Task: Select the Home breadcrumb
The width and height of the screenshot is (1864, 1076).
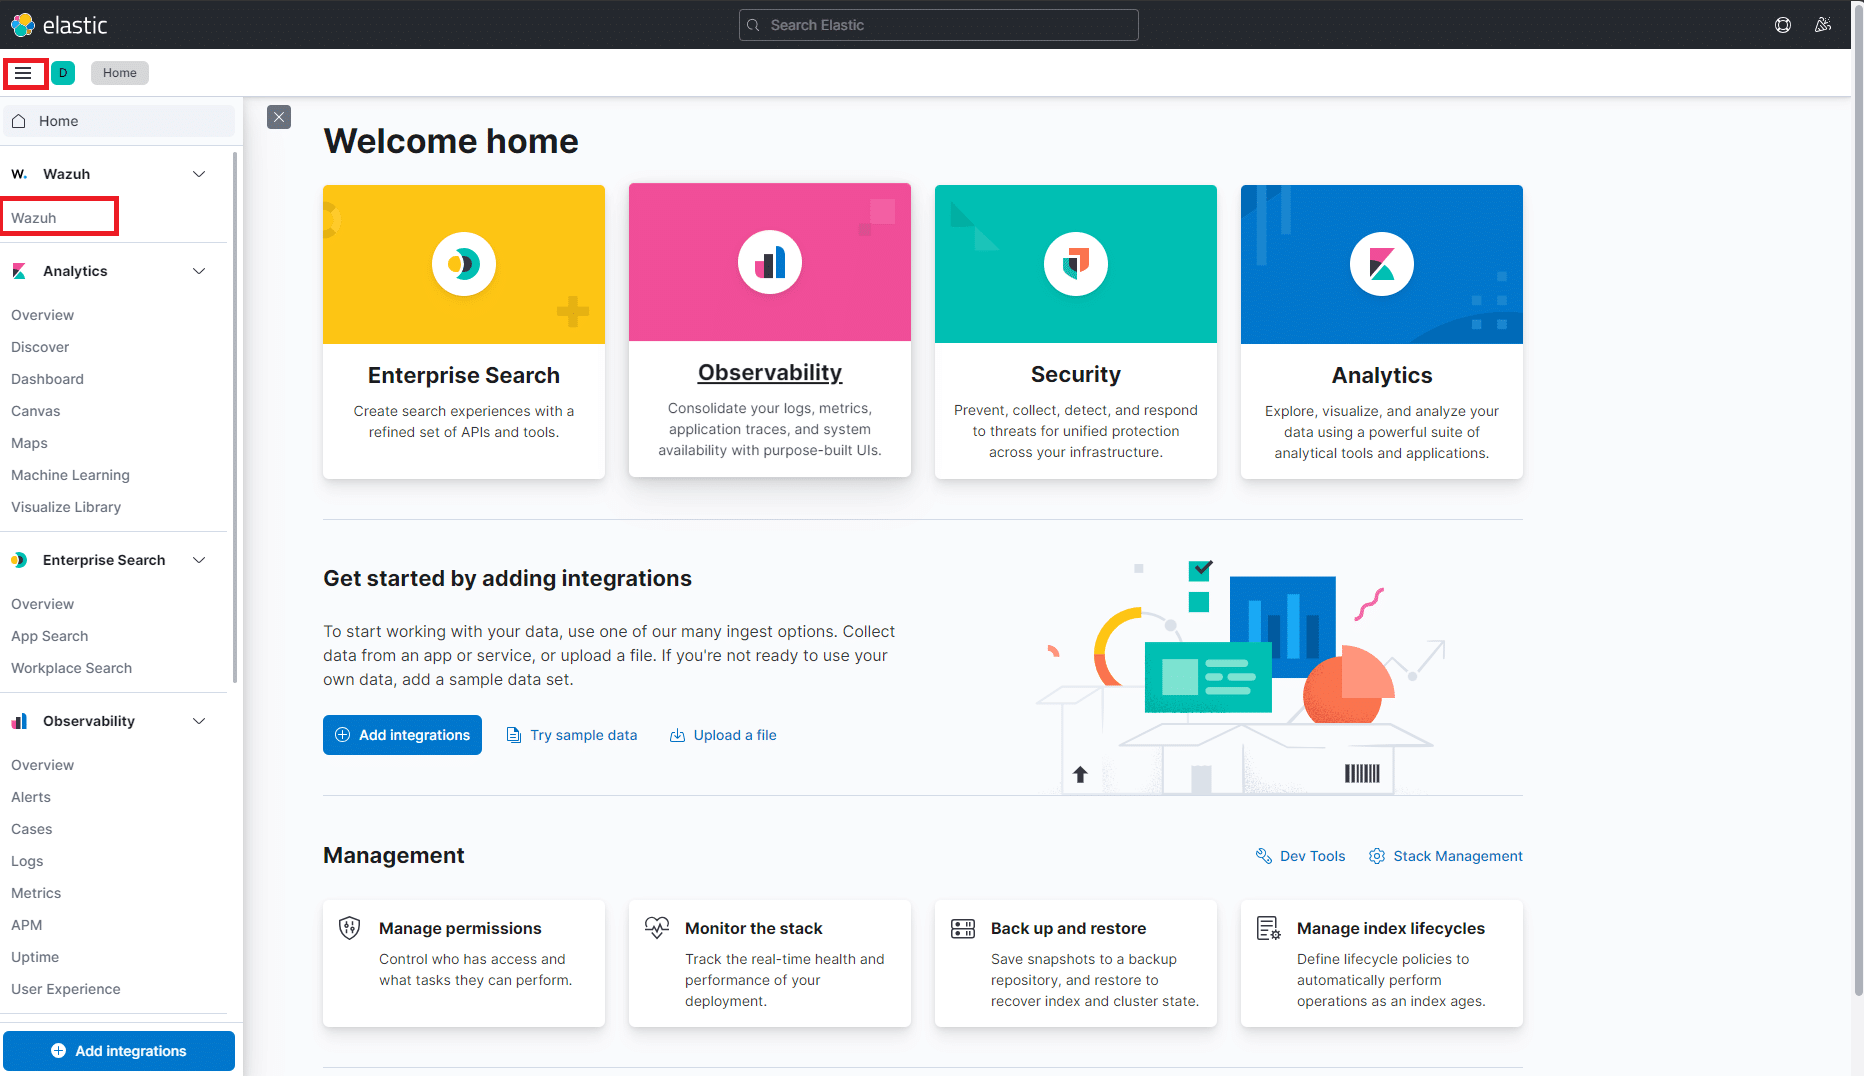Action: pos(120,73)
